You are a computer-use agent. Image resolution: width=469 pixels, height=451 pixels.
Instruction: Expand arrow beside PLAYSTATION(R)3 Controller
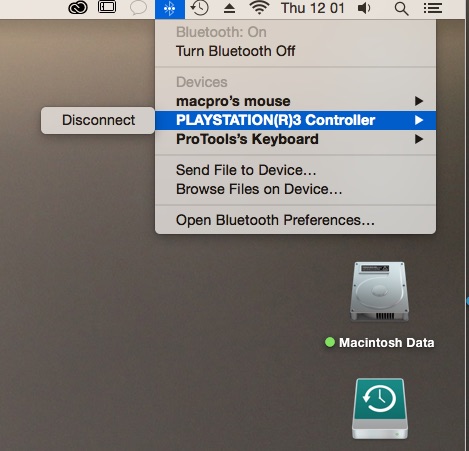419,120
